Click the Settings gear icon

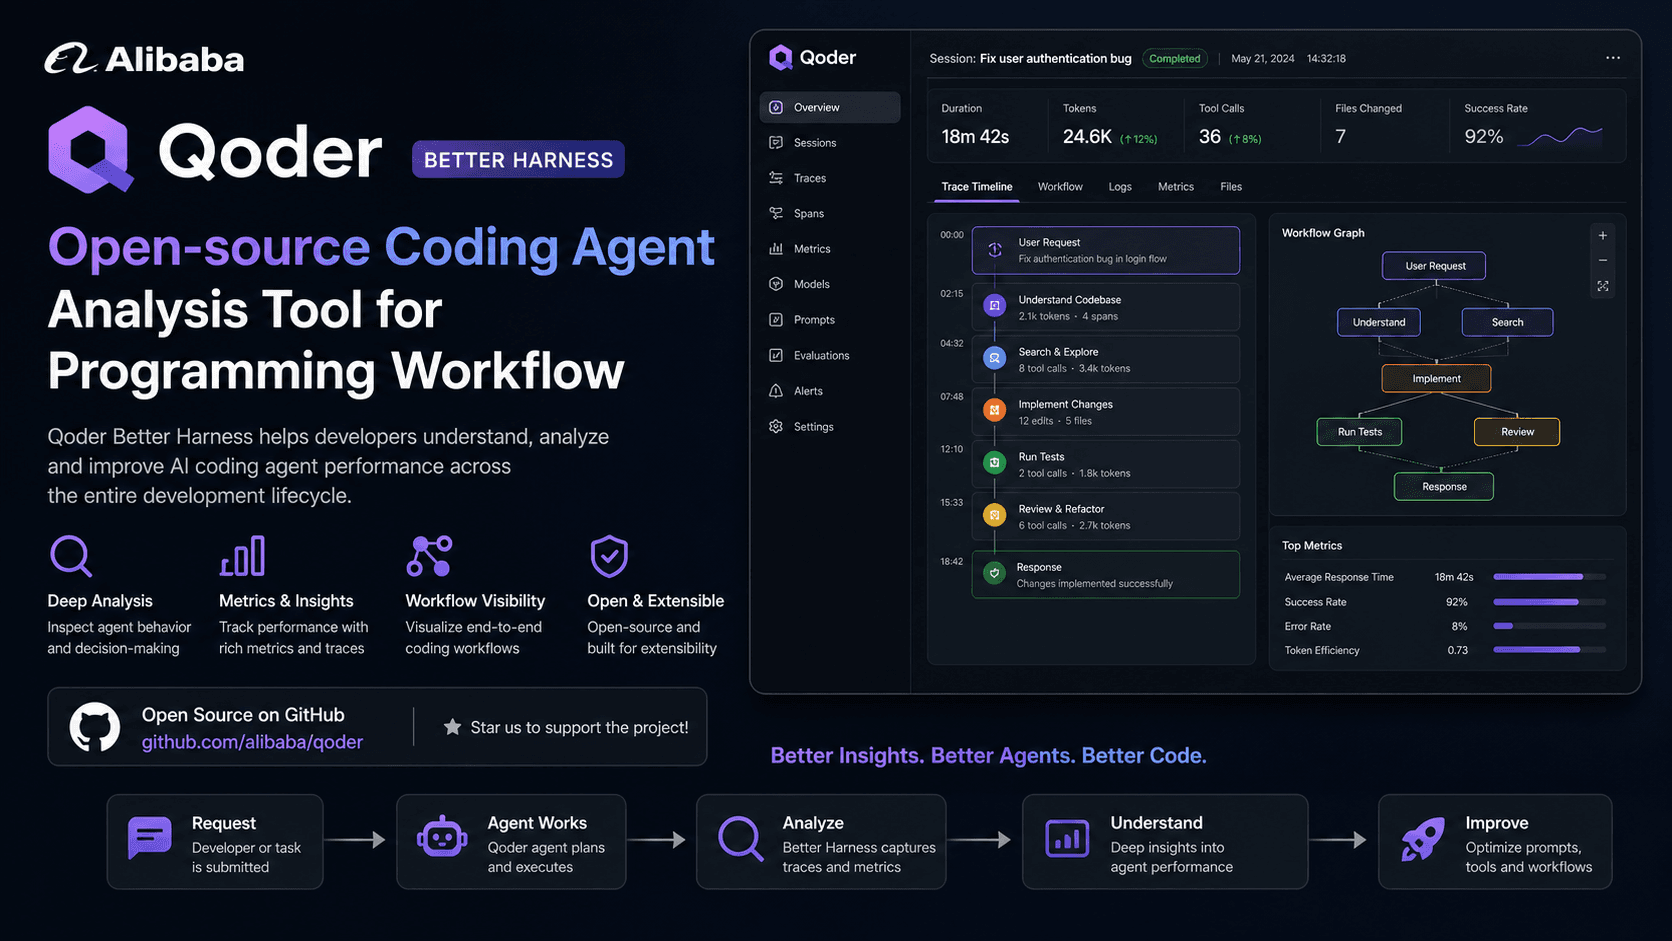pos(776,426)
